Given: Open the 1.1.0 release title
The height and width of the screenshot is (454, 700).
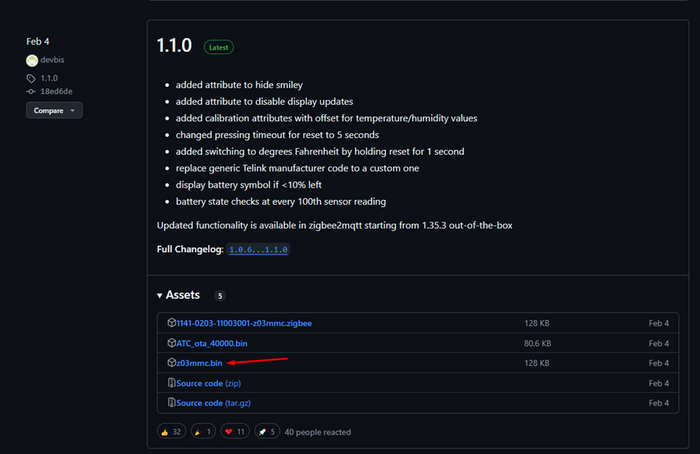Looking at the screenshot, I should 174,46.
